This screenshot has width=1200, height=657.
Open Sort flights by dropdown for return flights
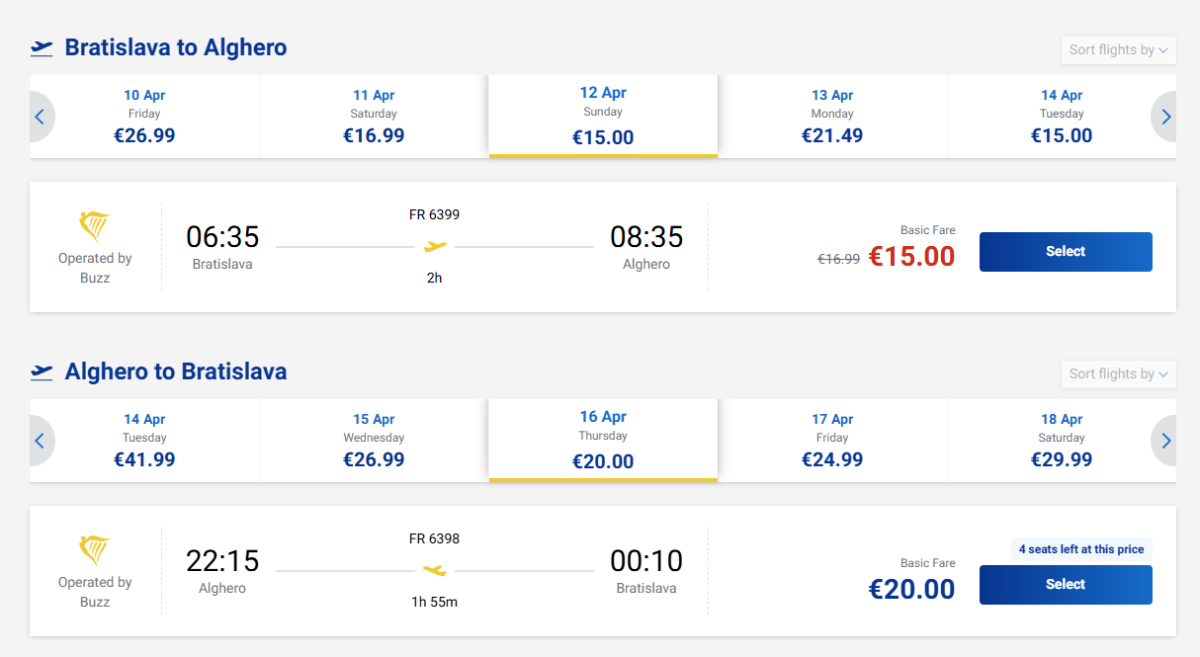[1117, 374]
